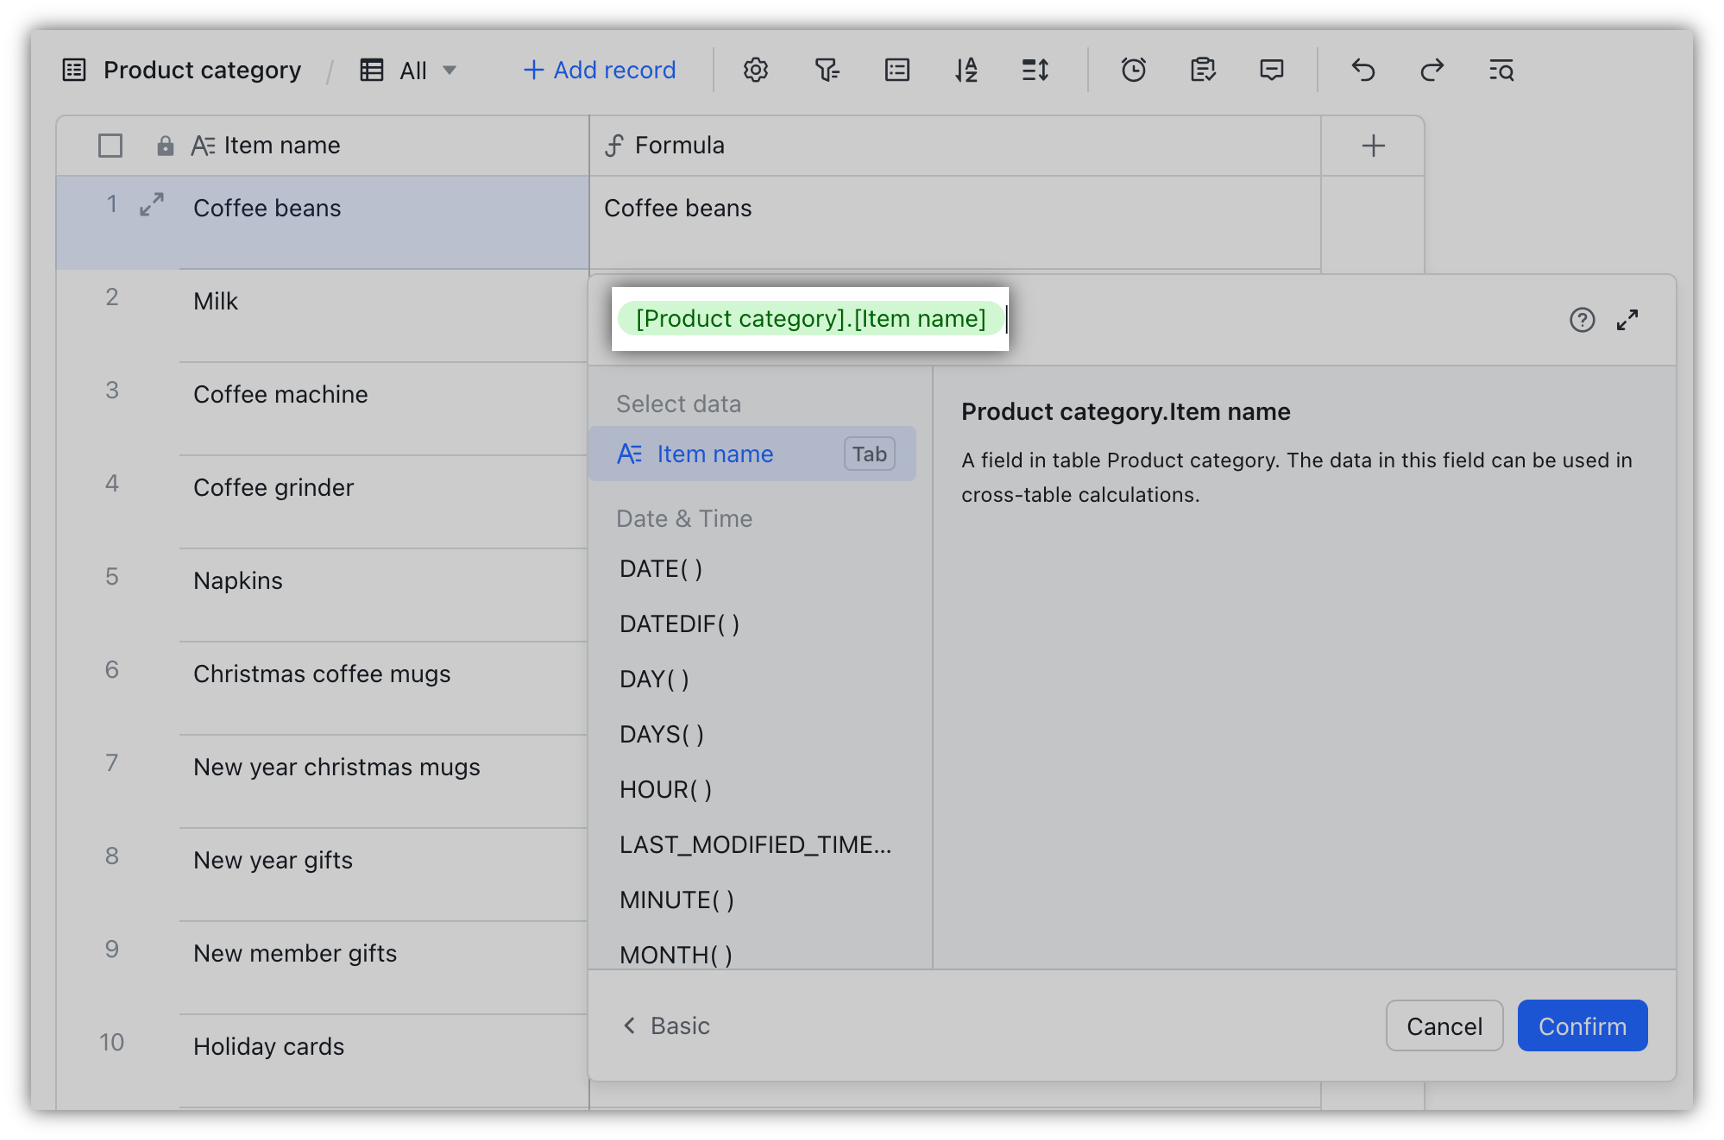The height and width of the screenshot is (1140, 1724).
Task: Open formula help question mark icon
Action: 1581,320
